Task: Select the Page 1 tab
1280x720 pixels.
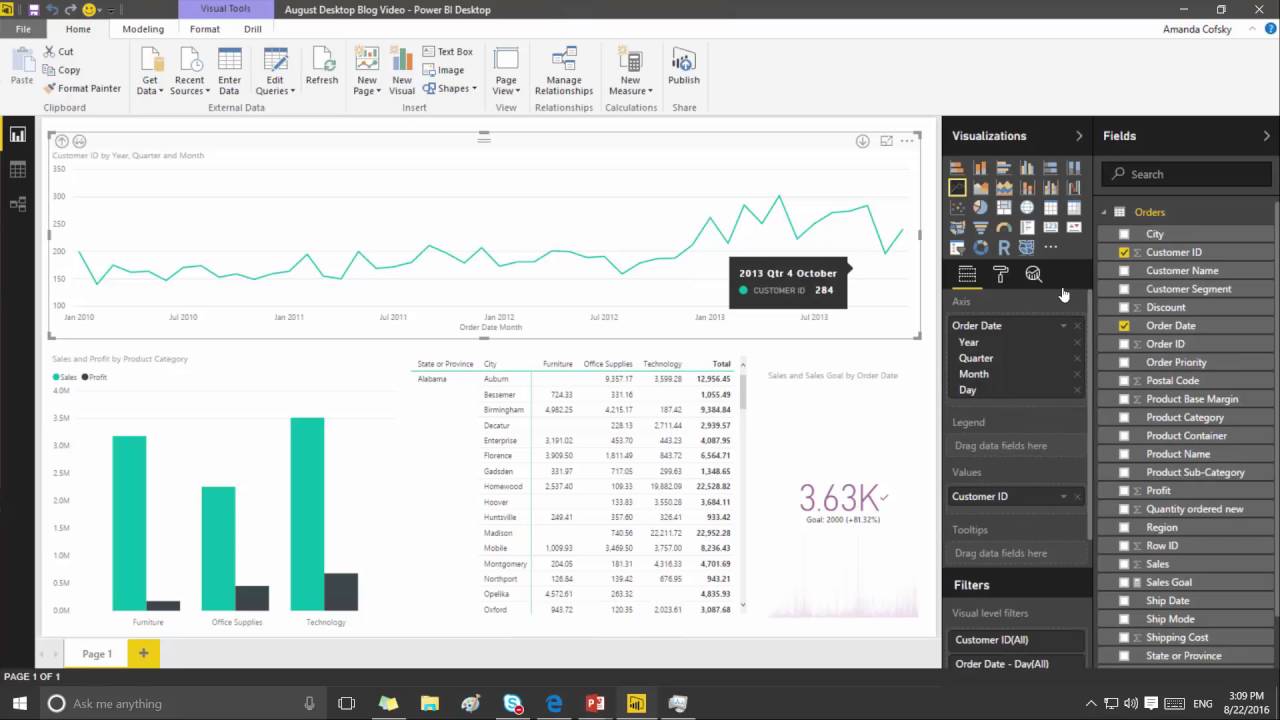Action: point(97,654)
